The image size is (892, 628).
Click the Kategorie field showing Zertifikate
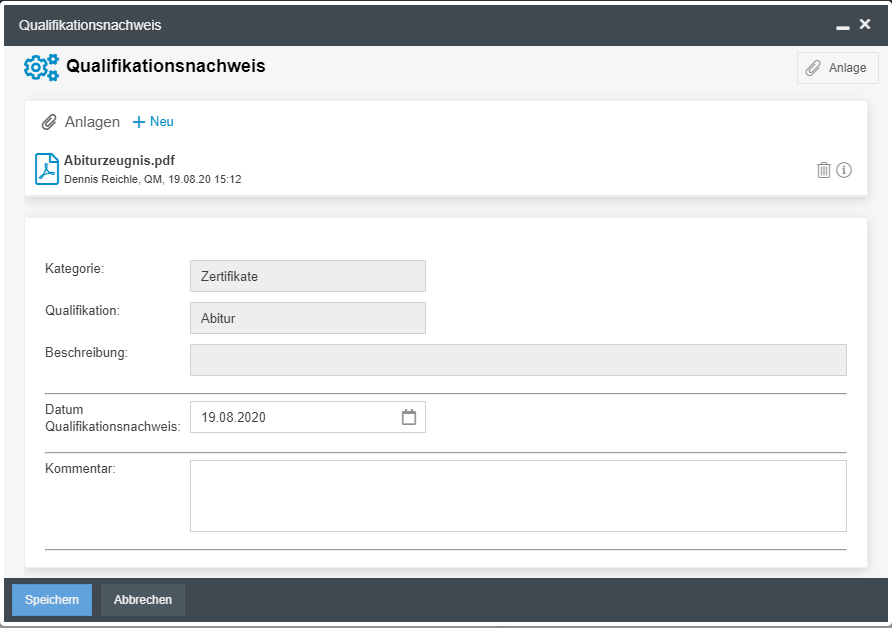[307, 276]
